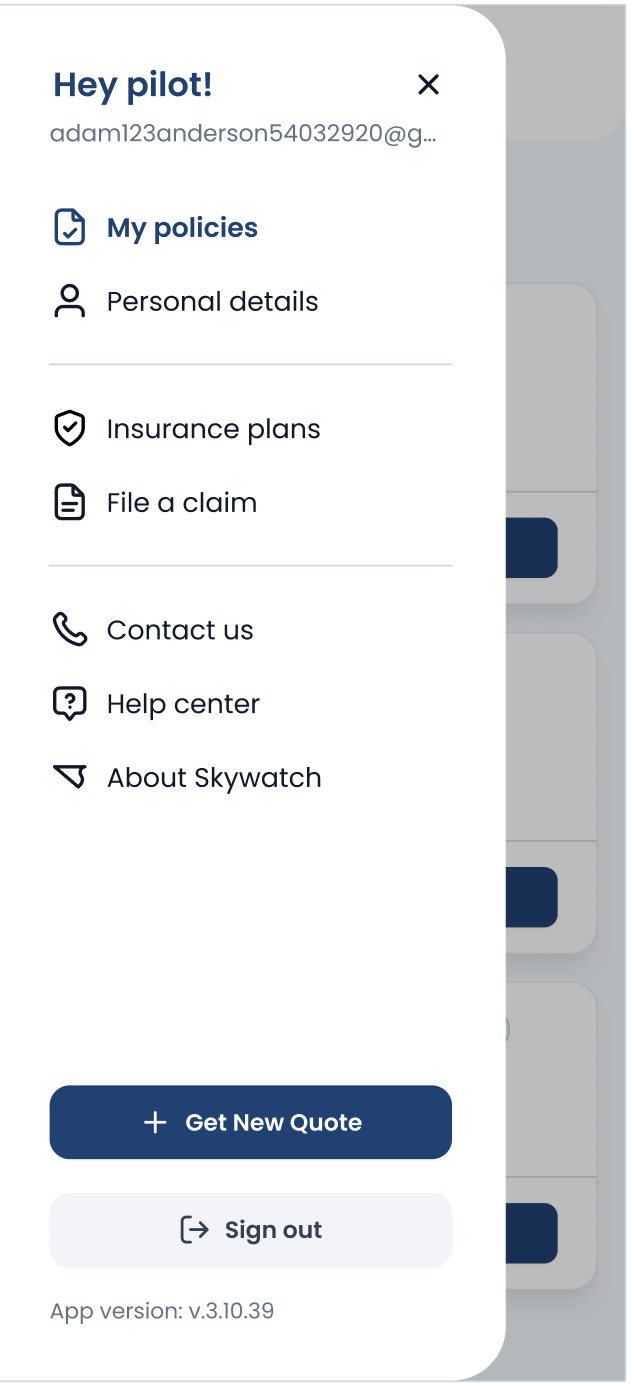Open About Skywatch
The width and height of the screenshot is (632, 1384).
click(x=214, y=778)
